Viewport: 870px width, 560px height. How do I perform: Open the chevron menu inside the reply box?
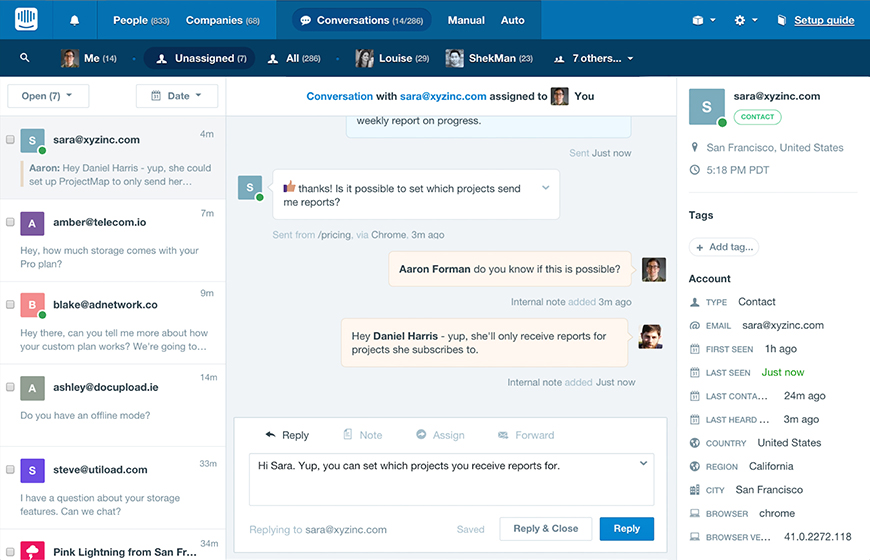click(643, 463)
